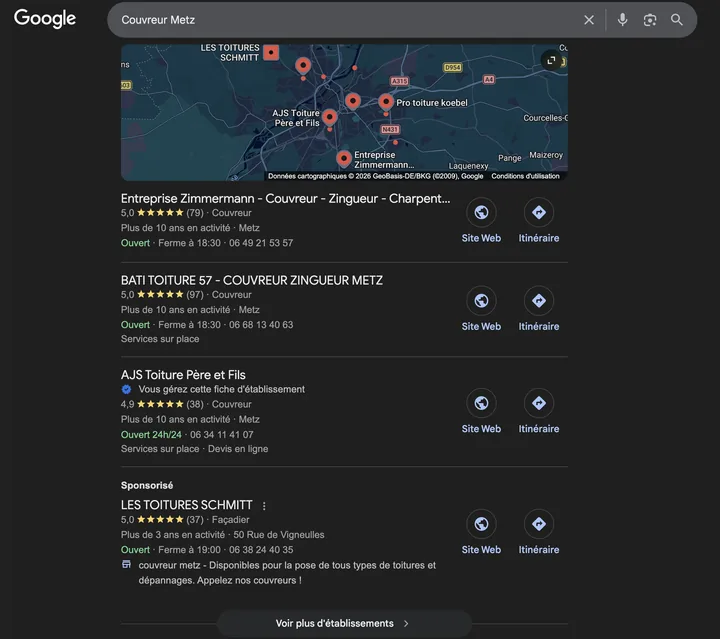Open Site Web icon for LES TOITURES SCHMITT

(x=481, y=524)
